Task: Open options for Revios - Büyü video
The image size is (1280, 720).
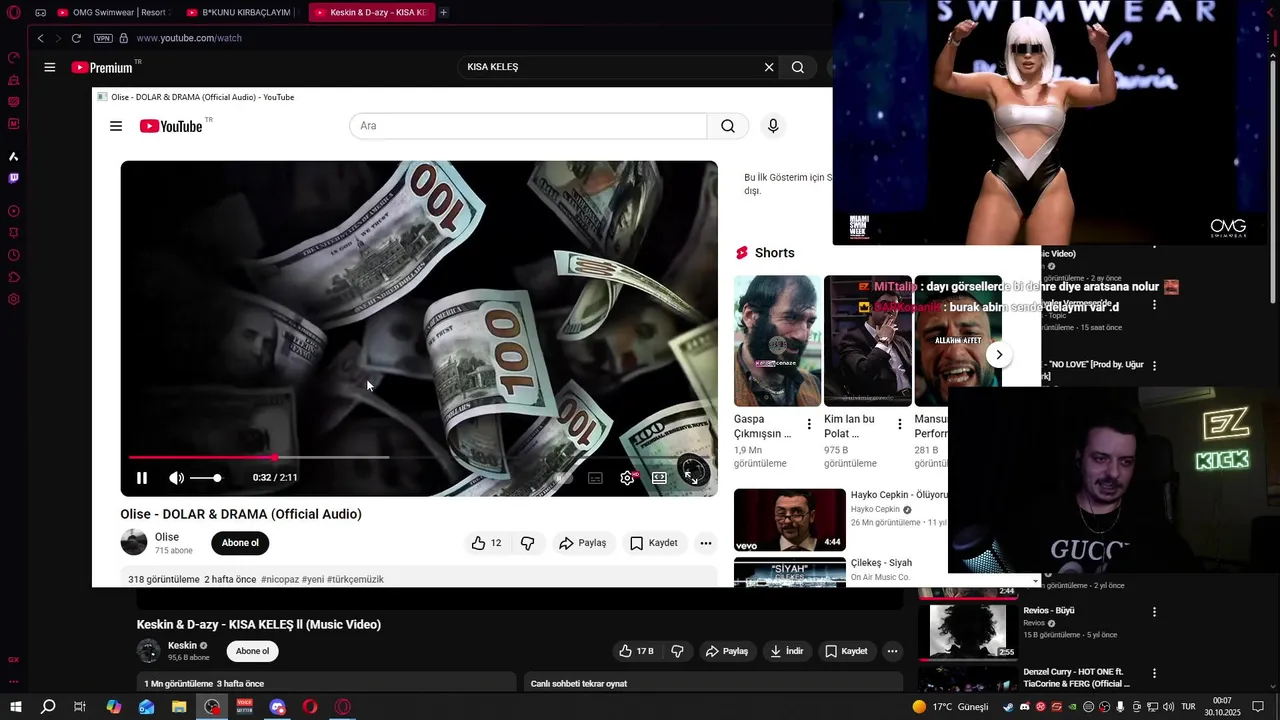Action: coord(1154,612)
